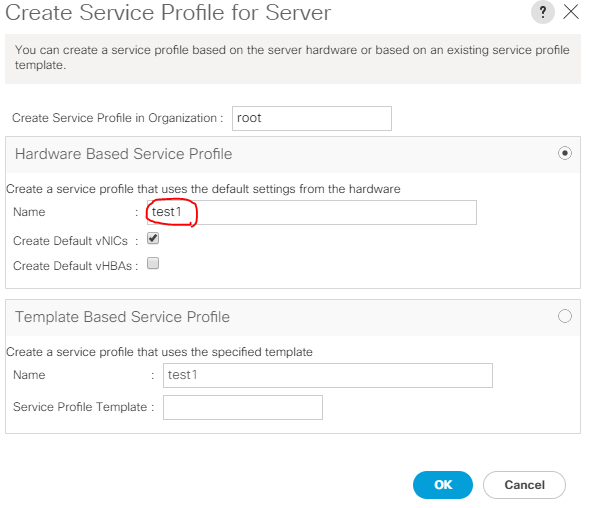Click the Cancel button

[524, 485]
